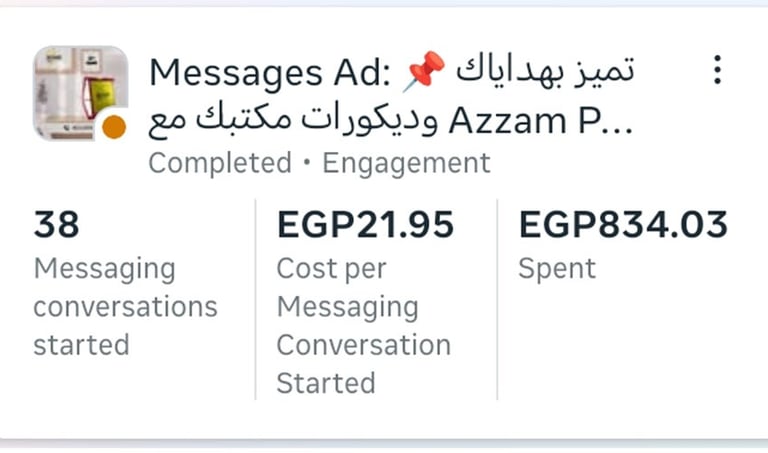This screenshot has height=453, width=768.
Task: Click the "Completed" status label
Action: click(220, 163)
